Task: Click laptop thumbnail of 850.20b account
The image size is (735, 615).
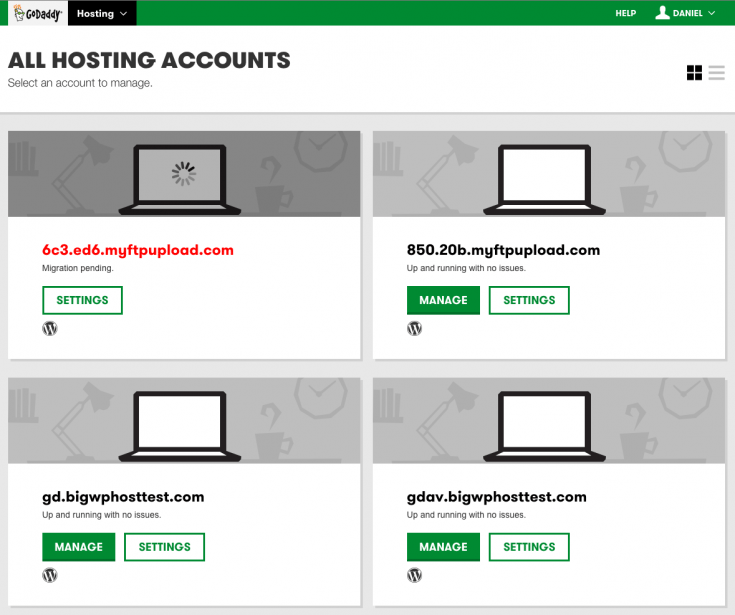Action: coord(544,180)
